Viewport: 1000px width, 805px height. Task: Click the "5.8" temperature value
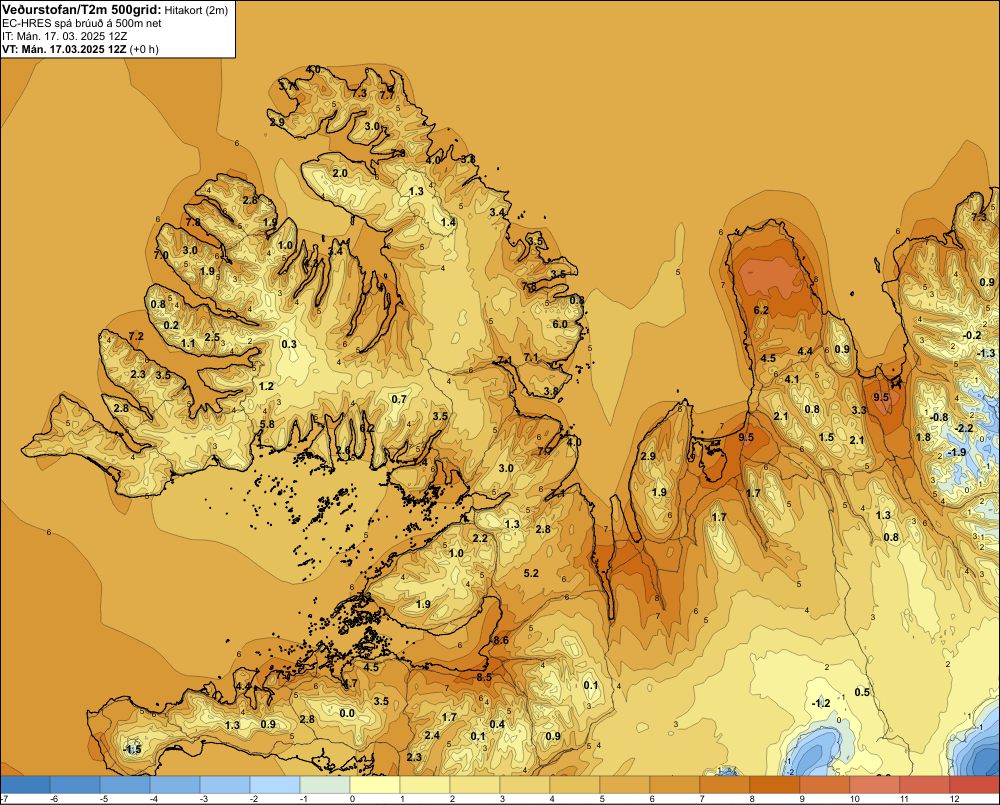click(267, 424)
